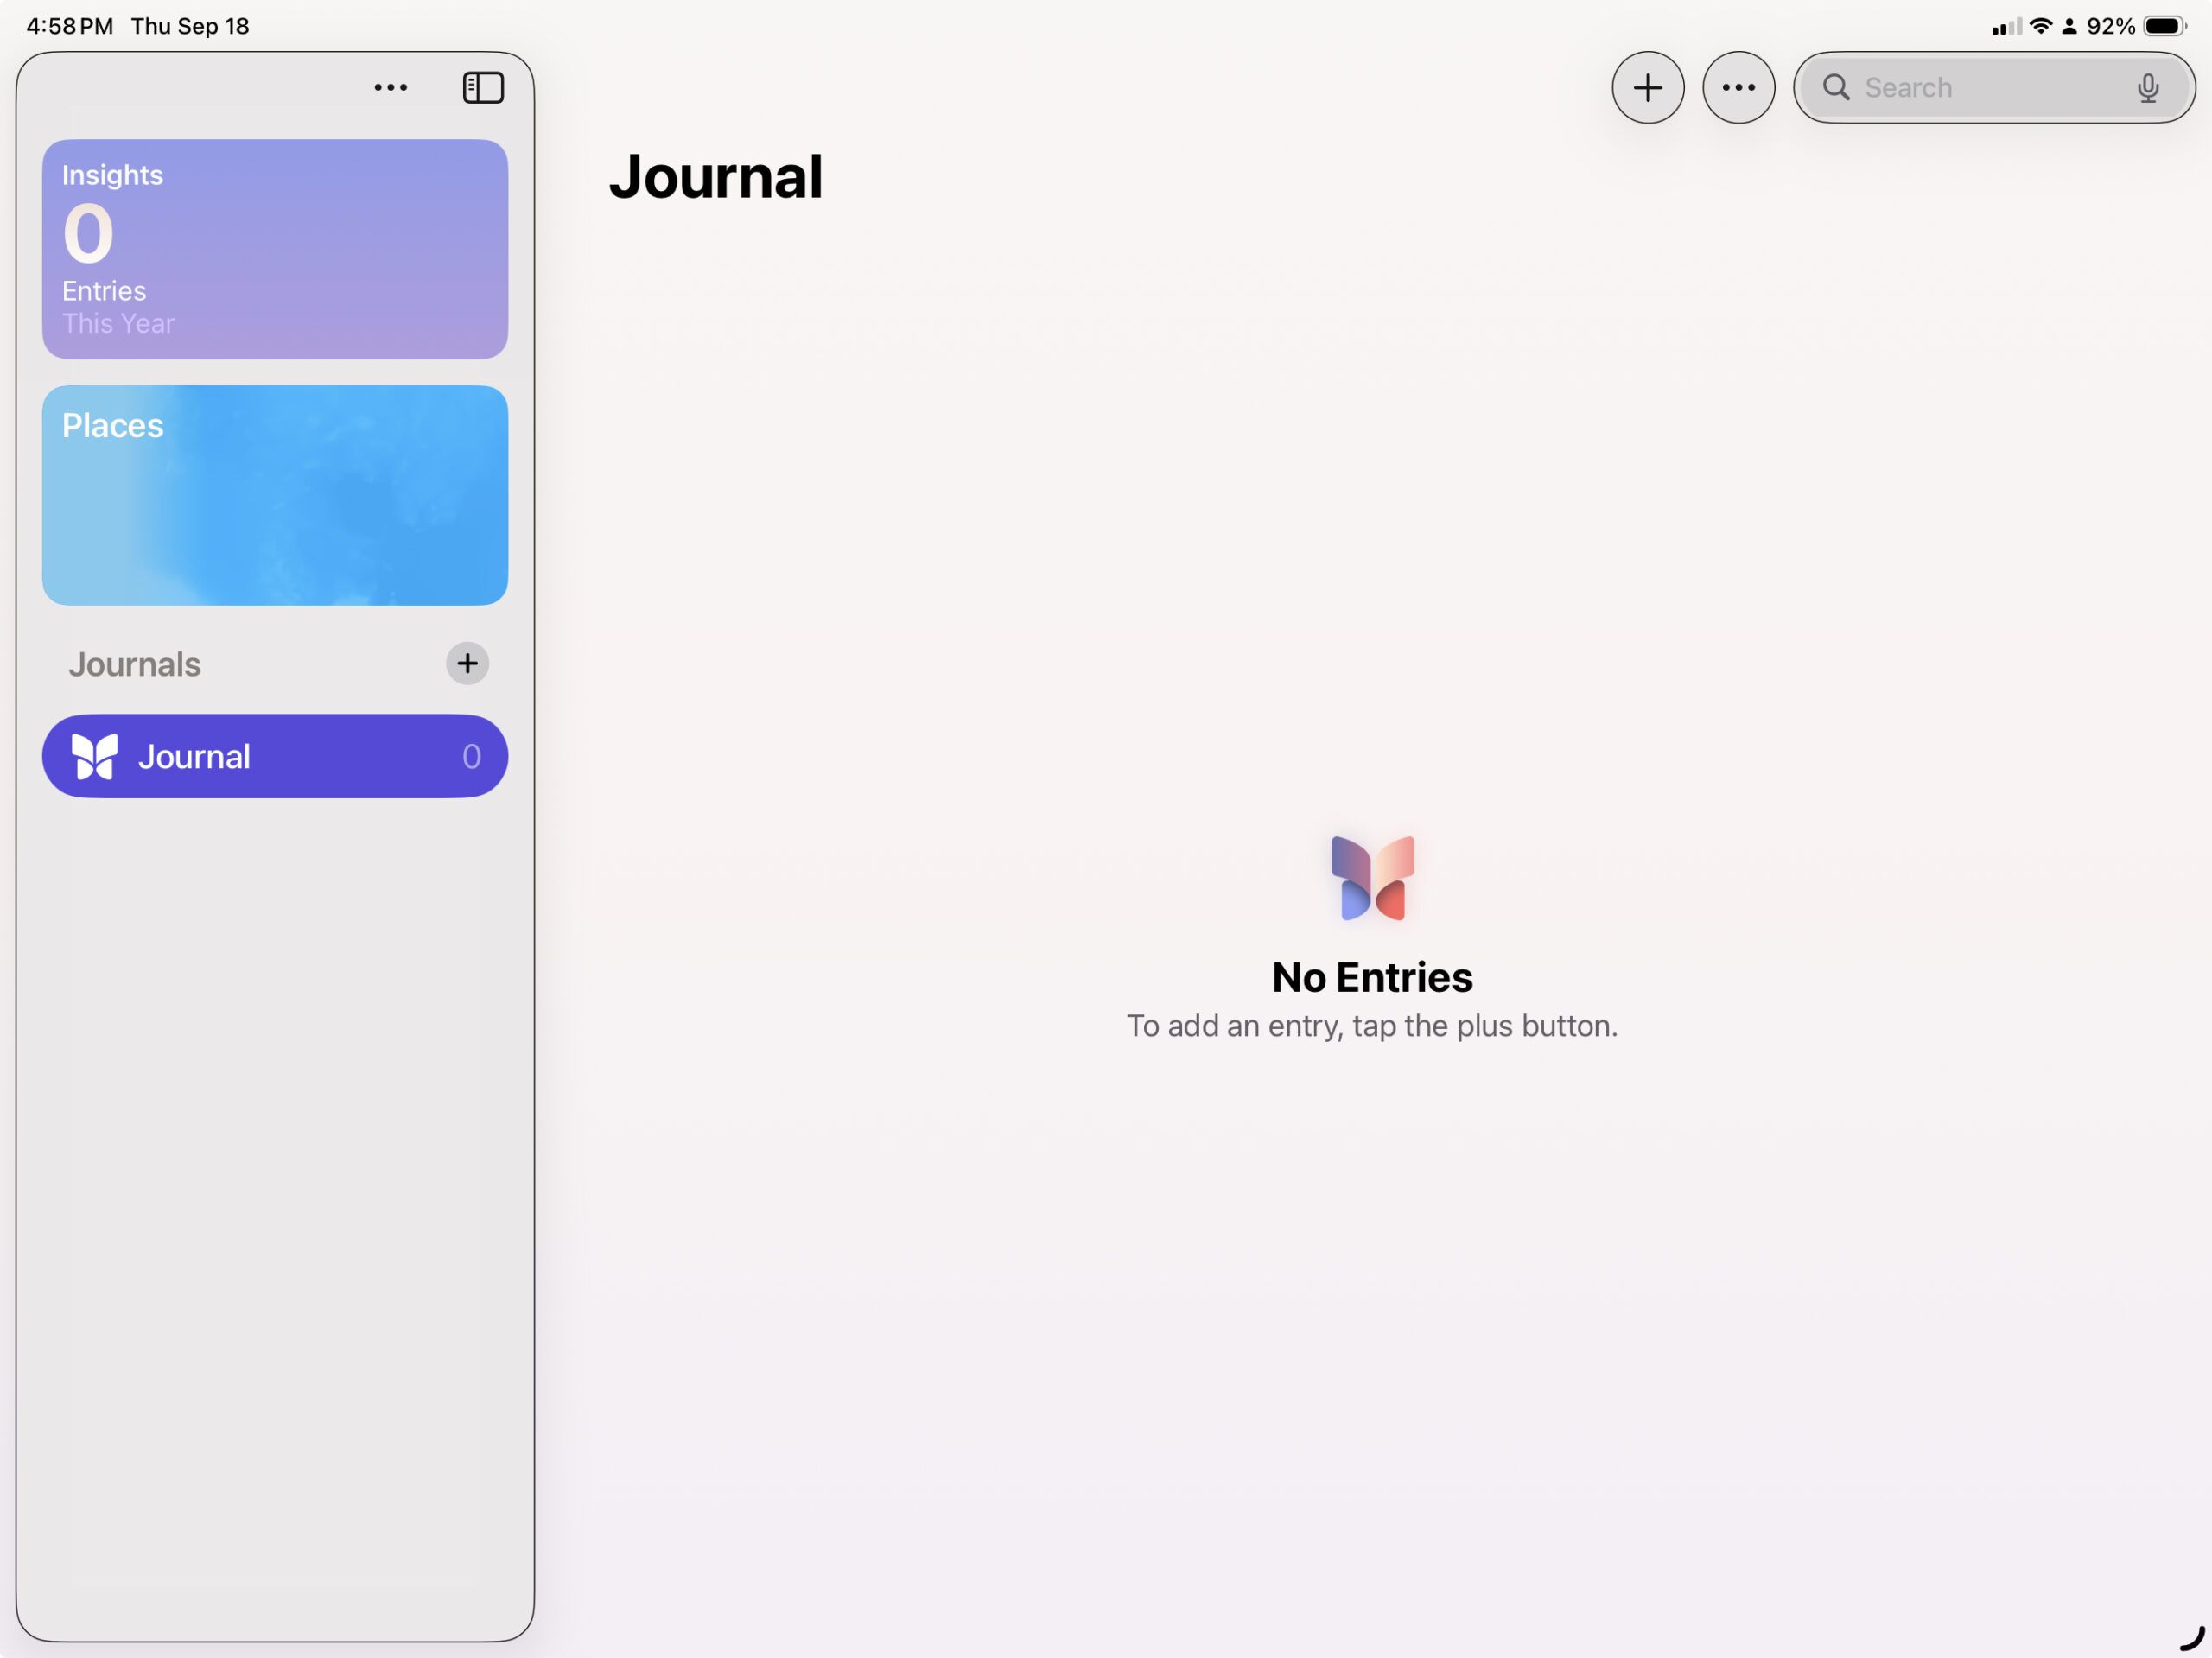2212x1658 pixels.
Task: Click the person icon in status bar
Action: pos(2069,26)
